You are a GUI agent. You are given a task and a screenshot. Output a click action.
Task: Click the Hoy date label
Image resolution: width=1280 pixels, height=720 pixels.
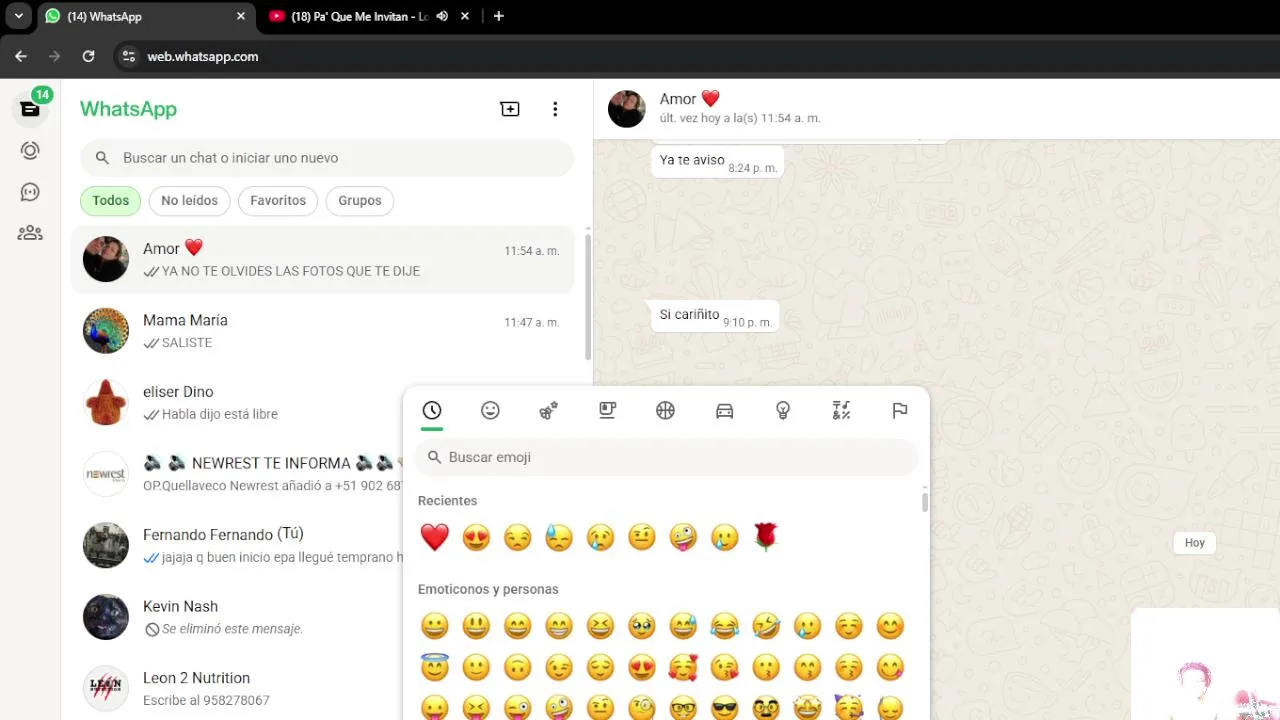tap(1195, 543)
